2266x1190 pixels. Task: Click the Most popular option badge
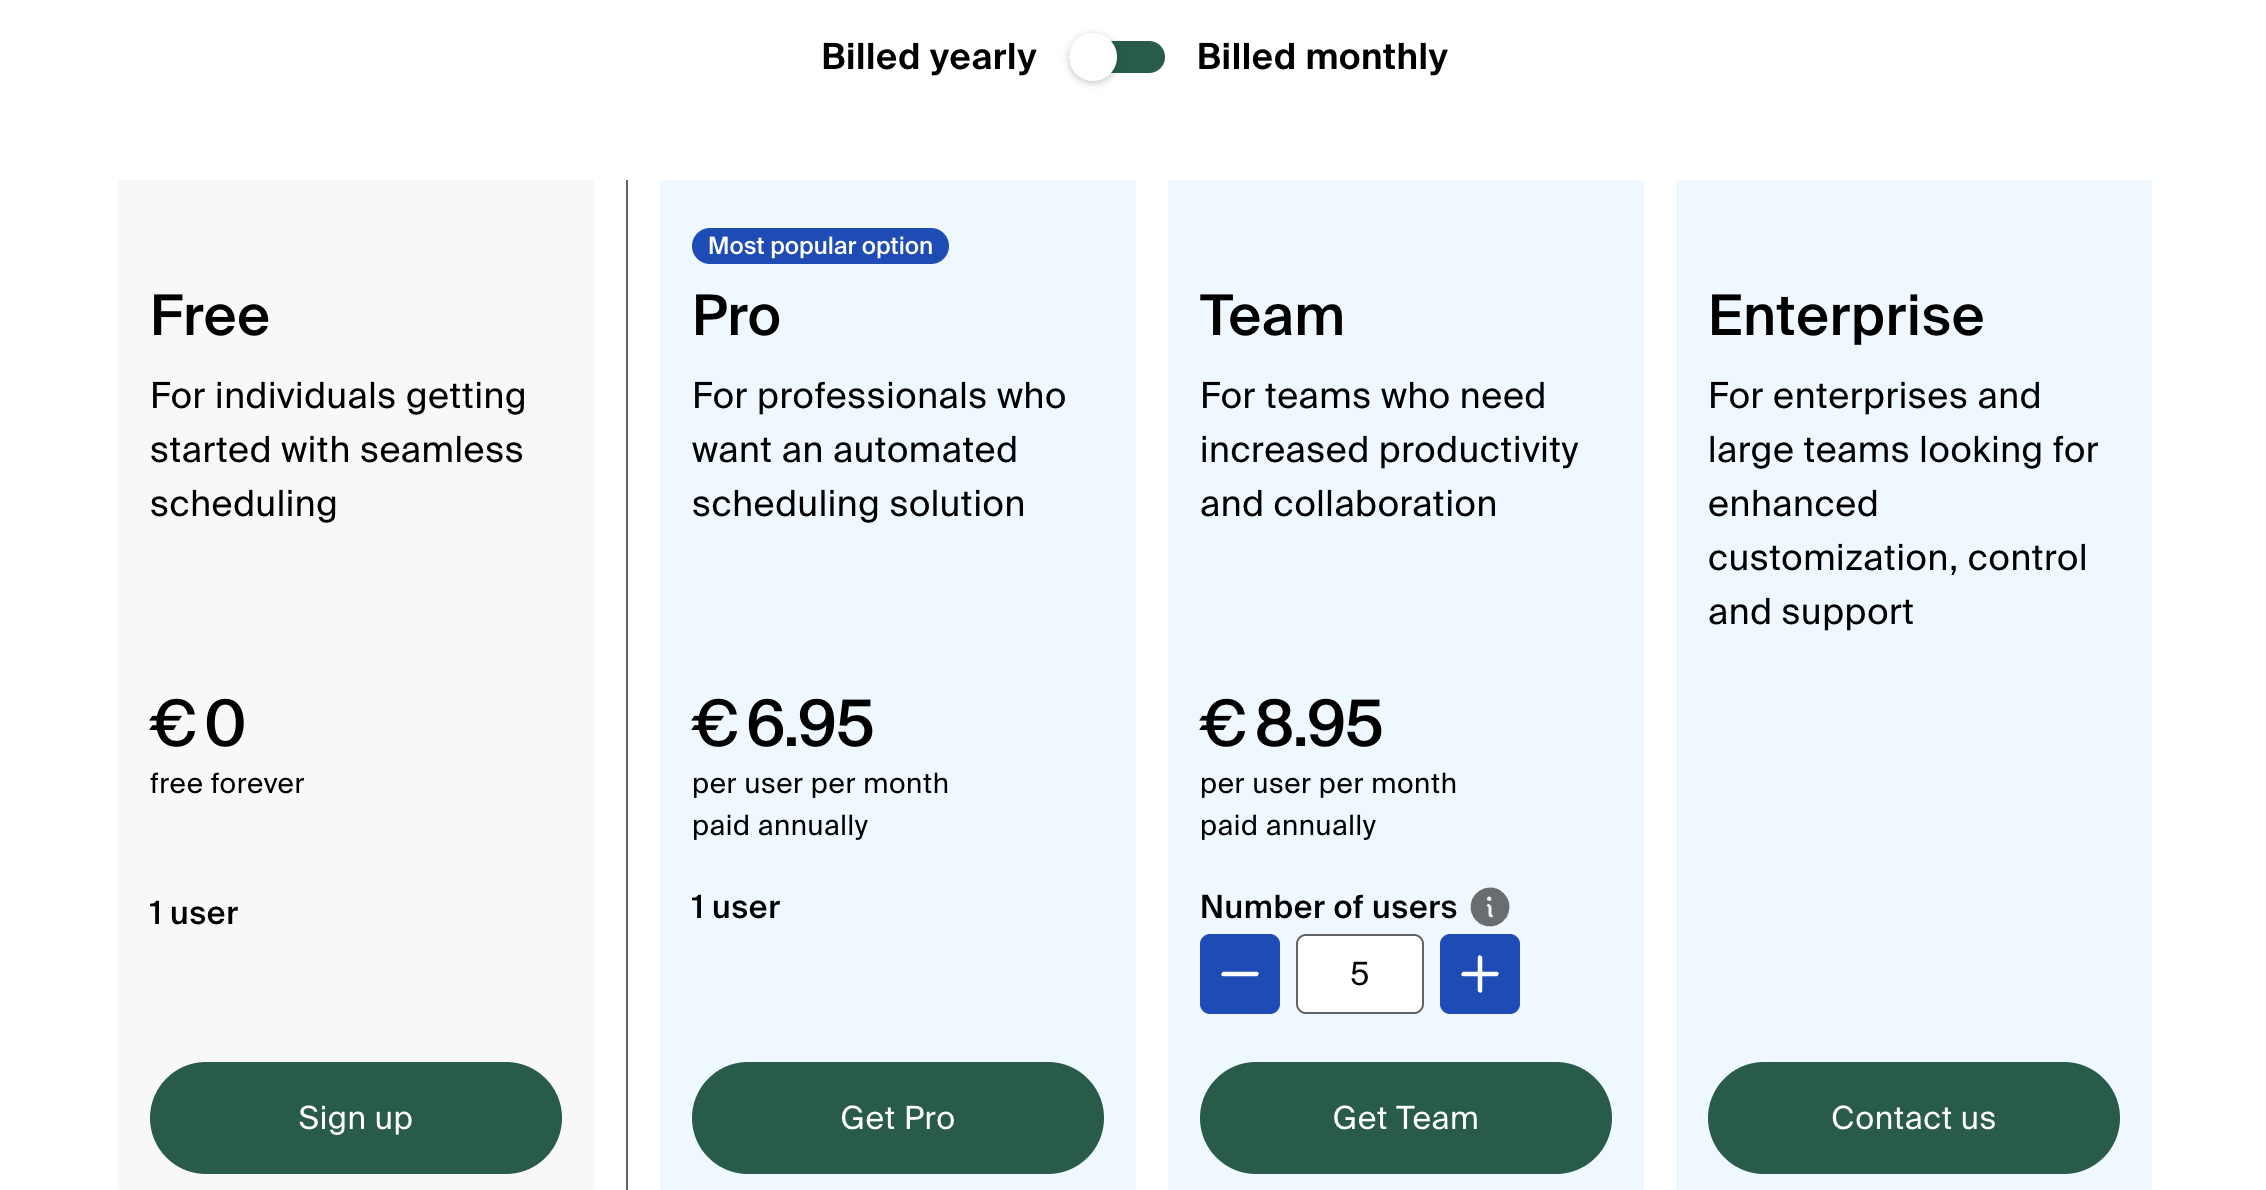(819, 245)
